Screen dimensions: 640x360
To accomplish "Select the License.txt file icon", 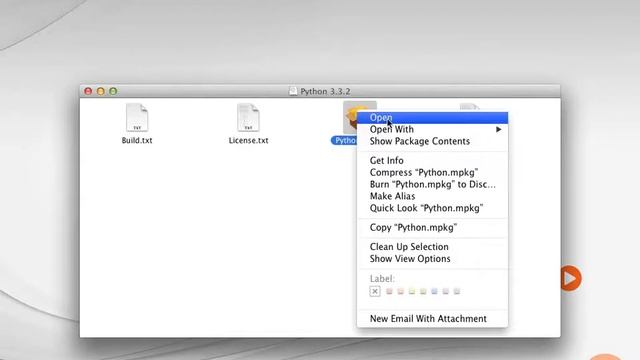I will pos(248,118).
